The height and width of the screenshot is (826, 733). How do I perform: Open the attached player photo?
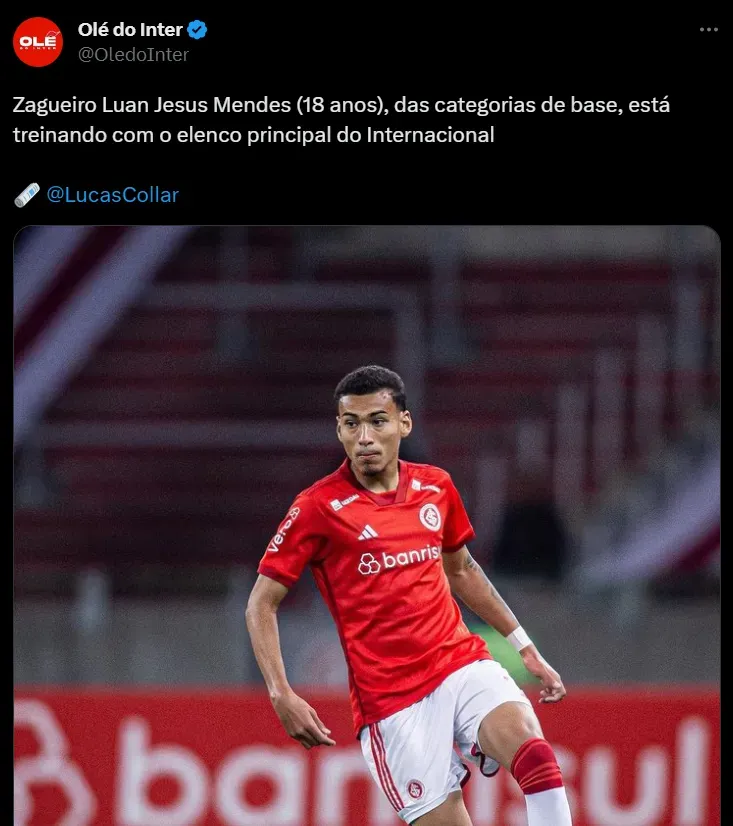tap(367, 525)
